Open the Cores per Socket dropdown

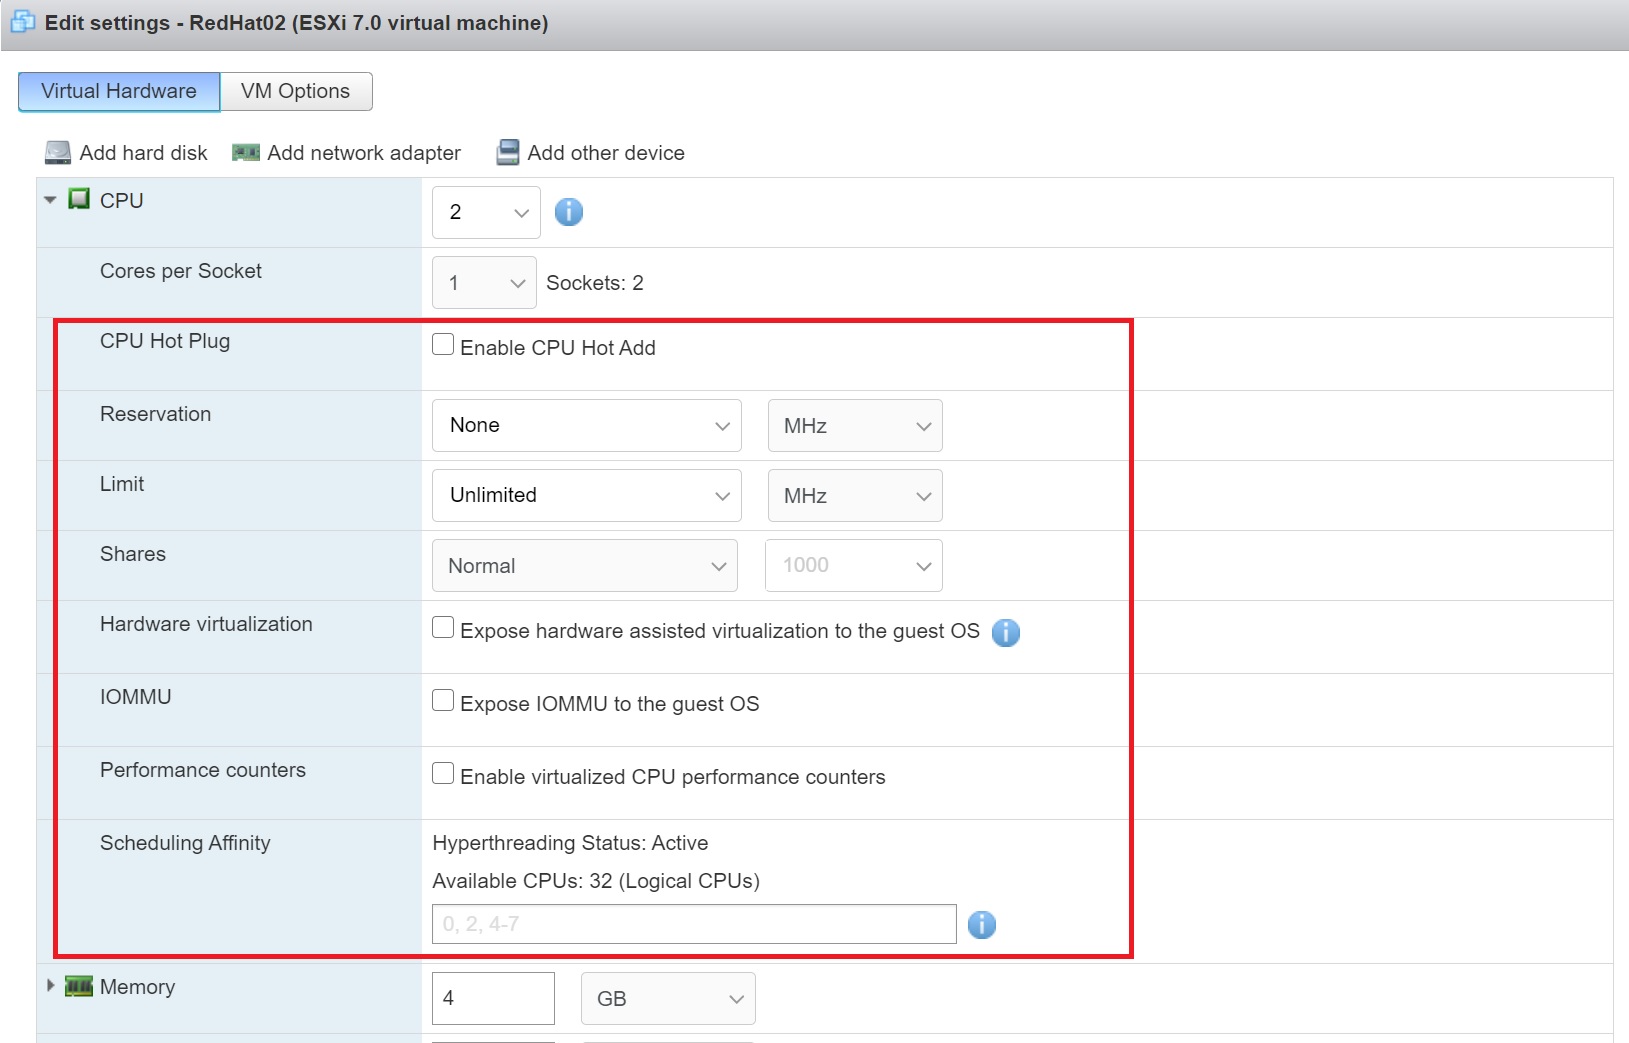485,283
